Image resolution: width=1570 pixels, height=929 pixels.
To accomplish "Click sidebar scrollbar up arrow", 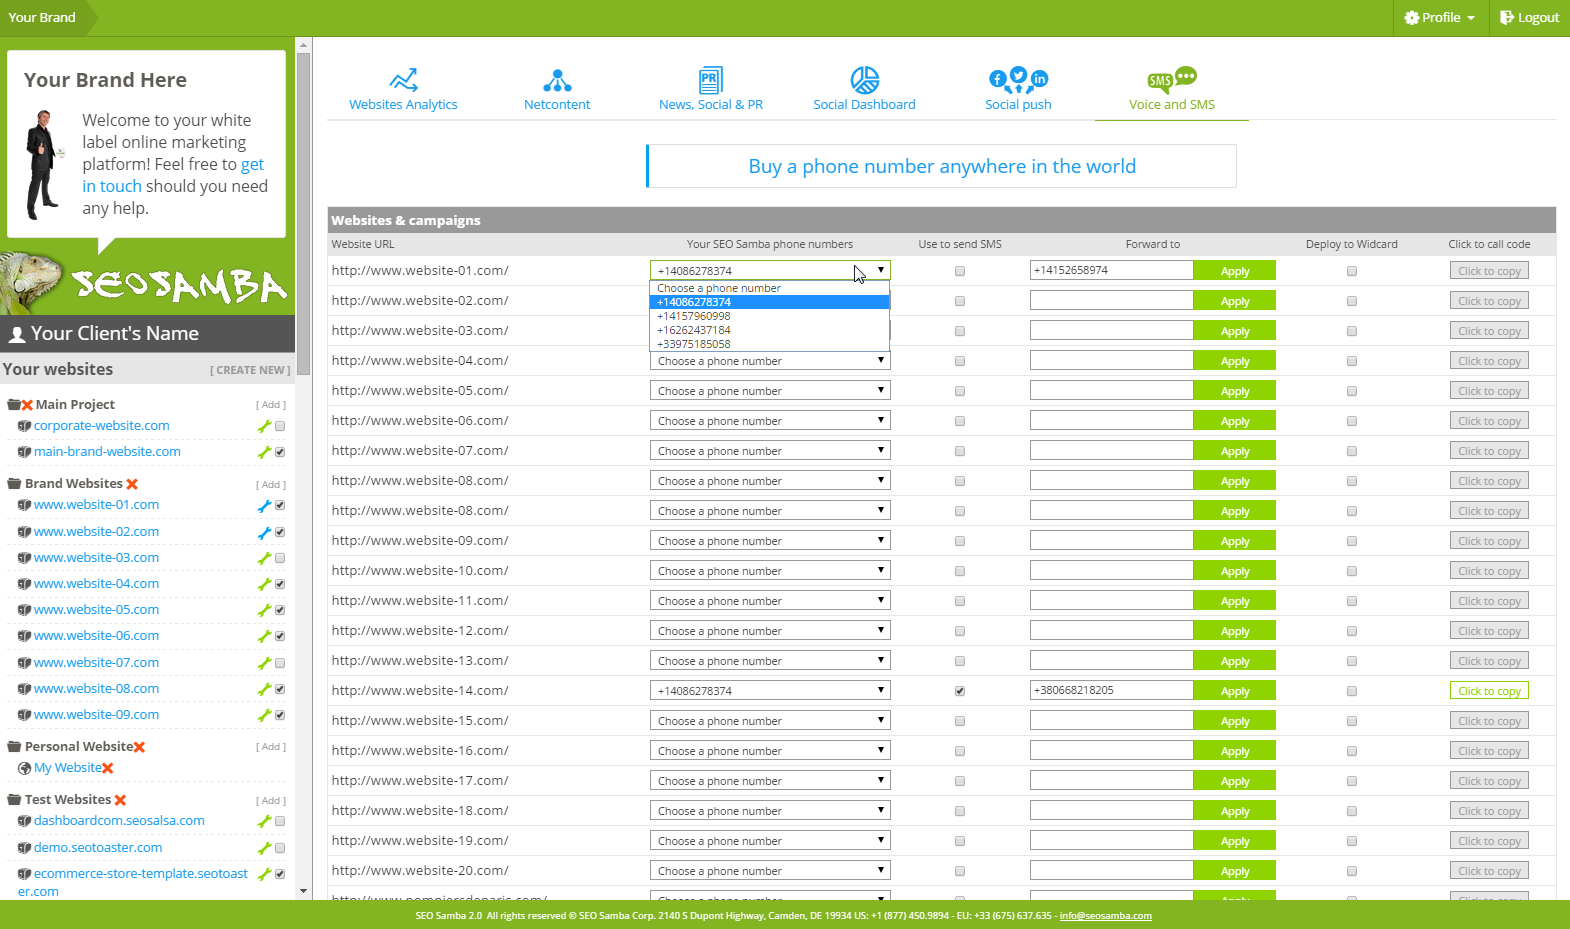I will (303, 44).
